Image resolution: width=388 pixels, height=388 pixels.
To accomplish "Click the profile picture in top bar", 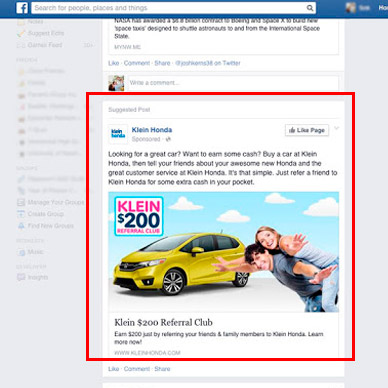I will [x=351, y=8].
